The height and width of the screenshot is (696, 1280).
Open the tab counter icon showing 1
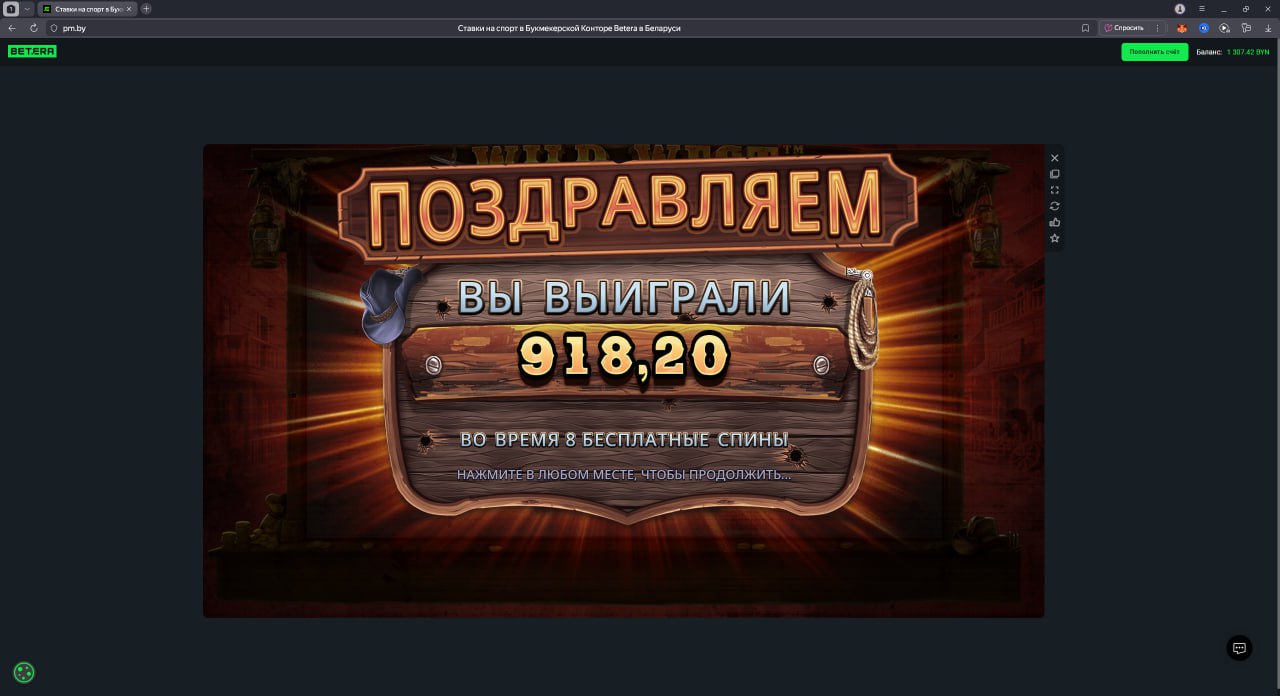click(10, 8)
